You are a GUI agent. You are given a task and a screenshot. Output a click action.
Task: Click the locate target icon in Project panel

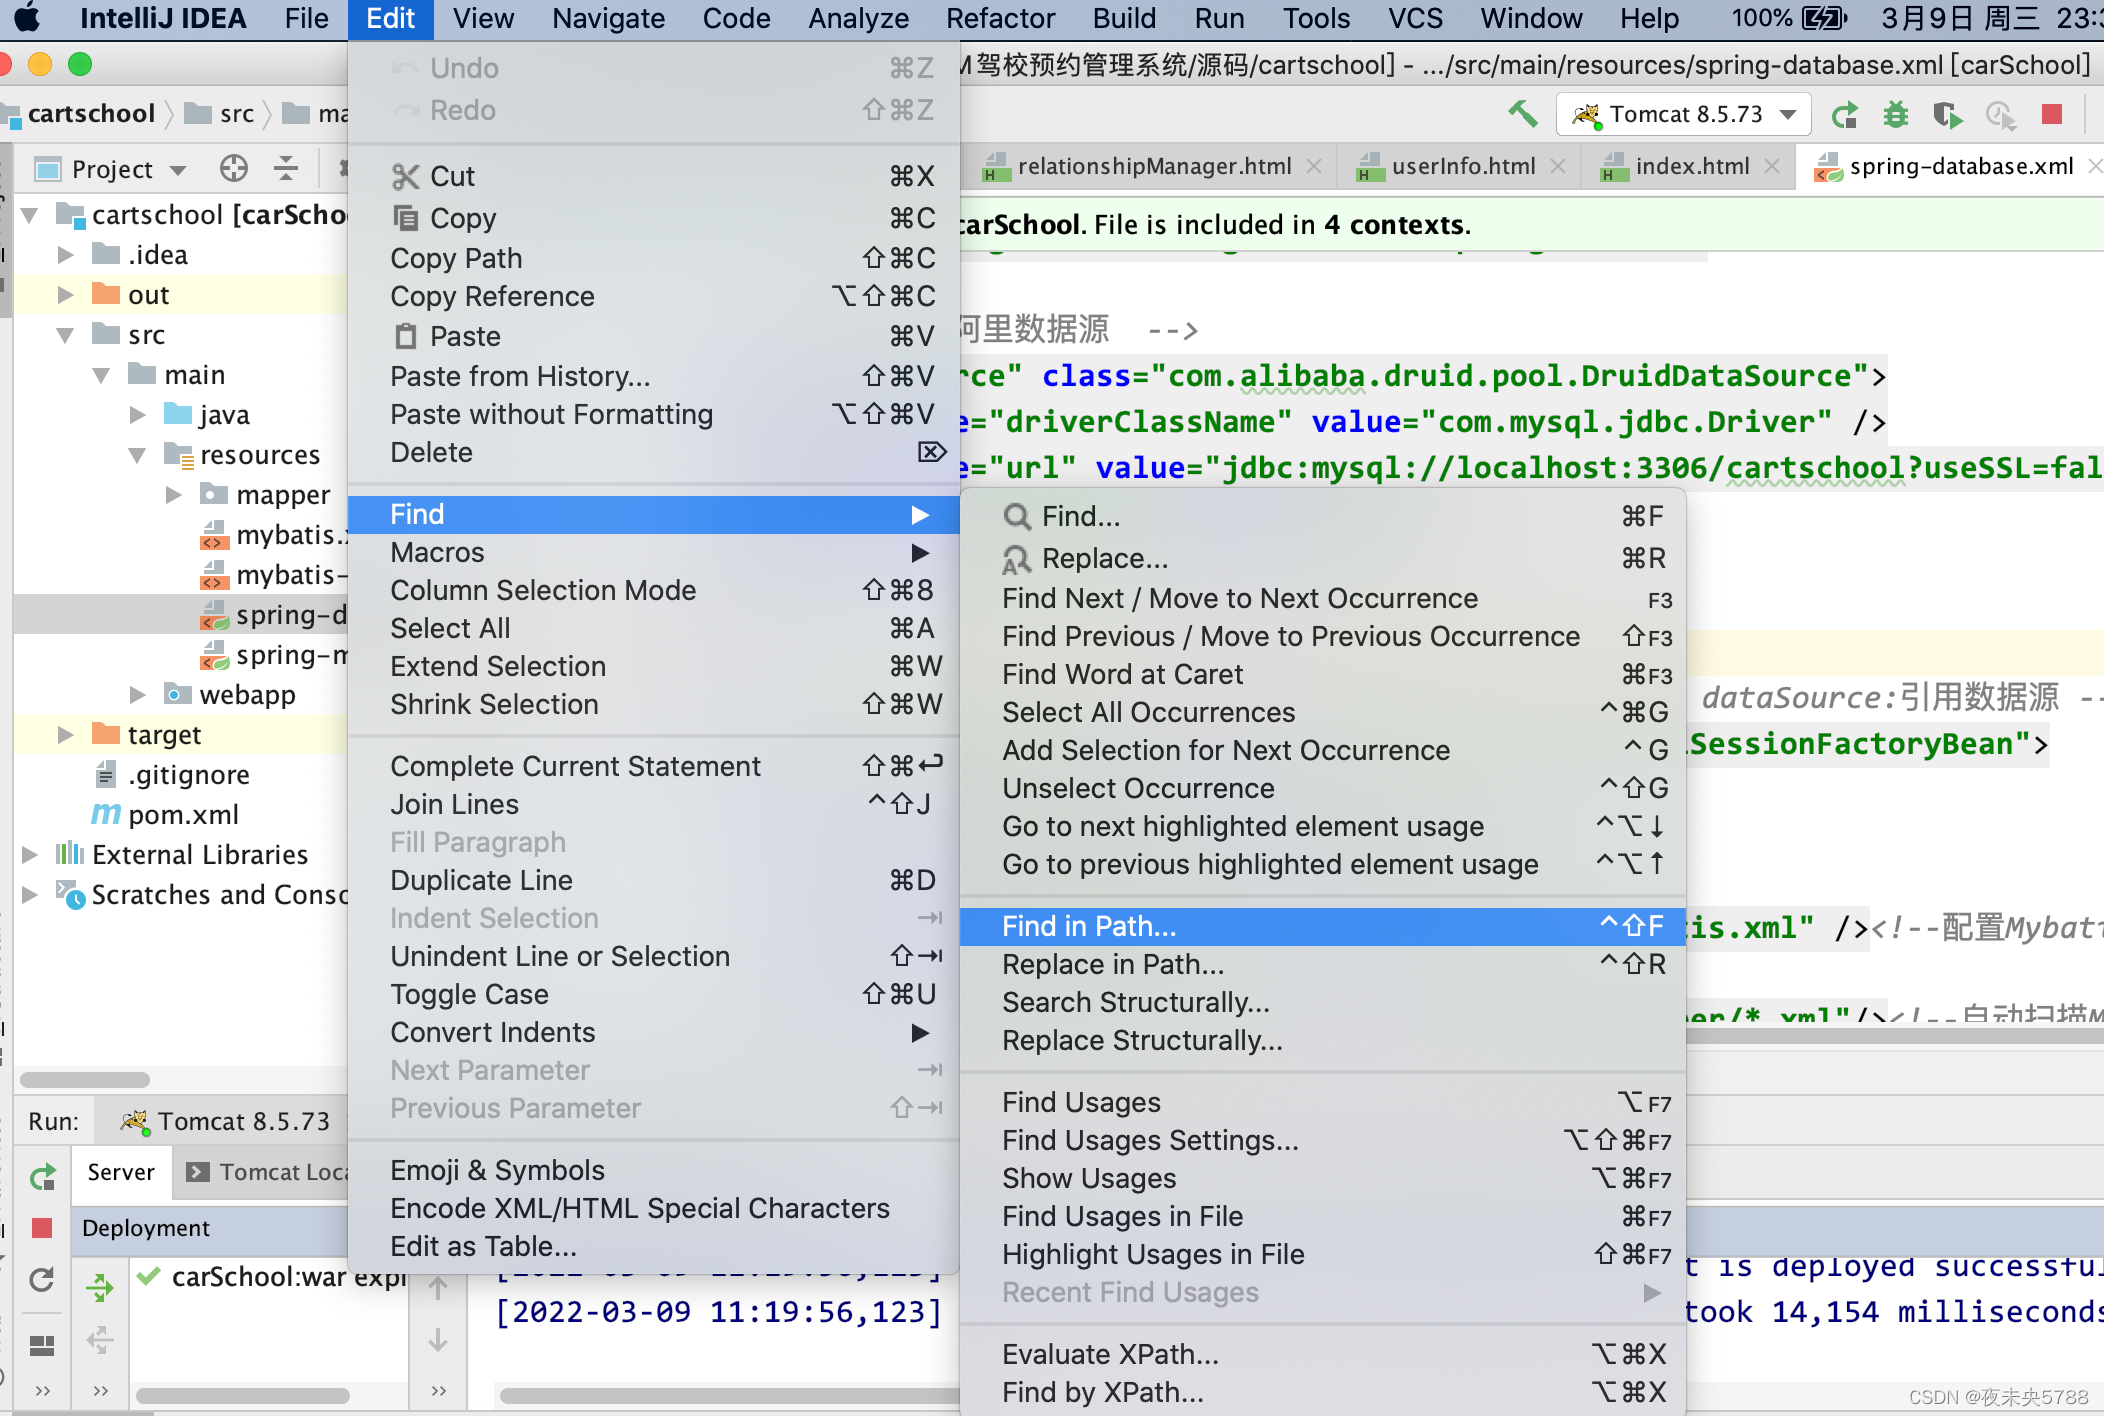coord(233,168)
